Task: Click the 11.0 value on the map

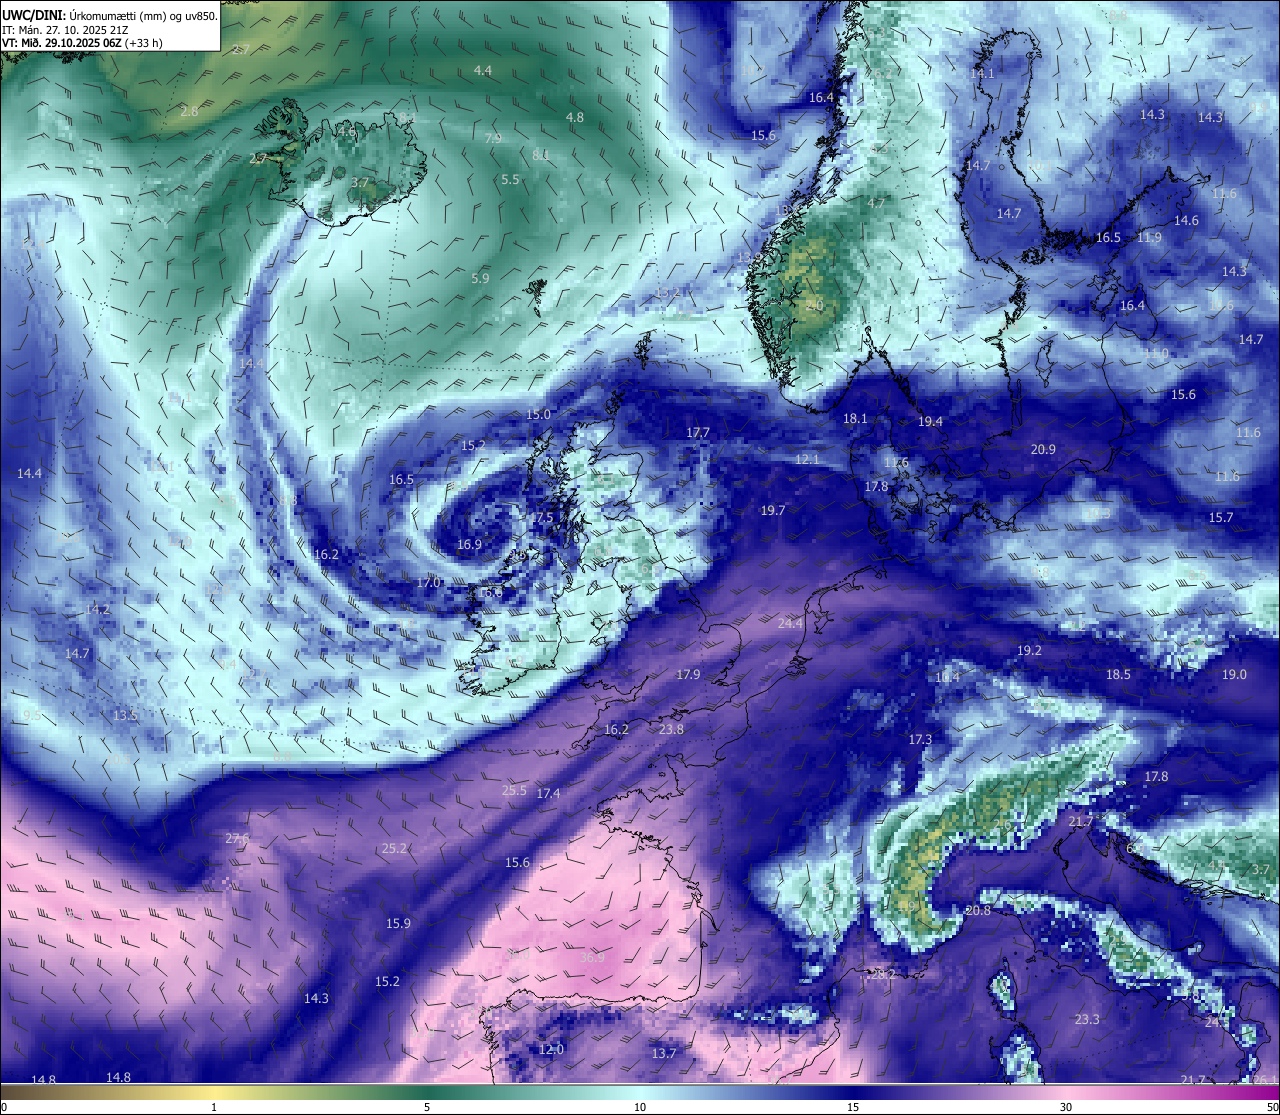Action: tap(1155, 353)
